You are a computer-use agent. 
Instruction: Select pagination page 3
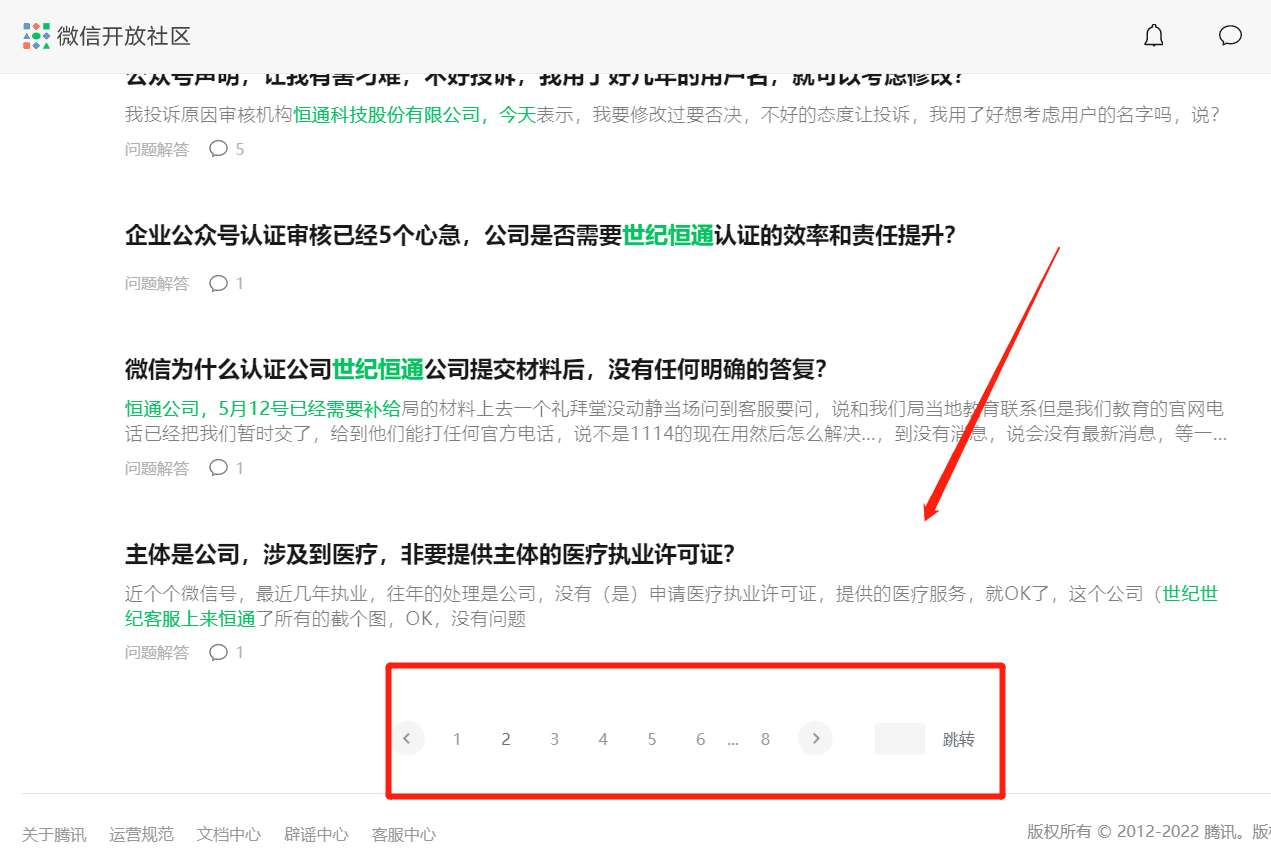(554, 739)
